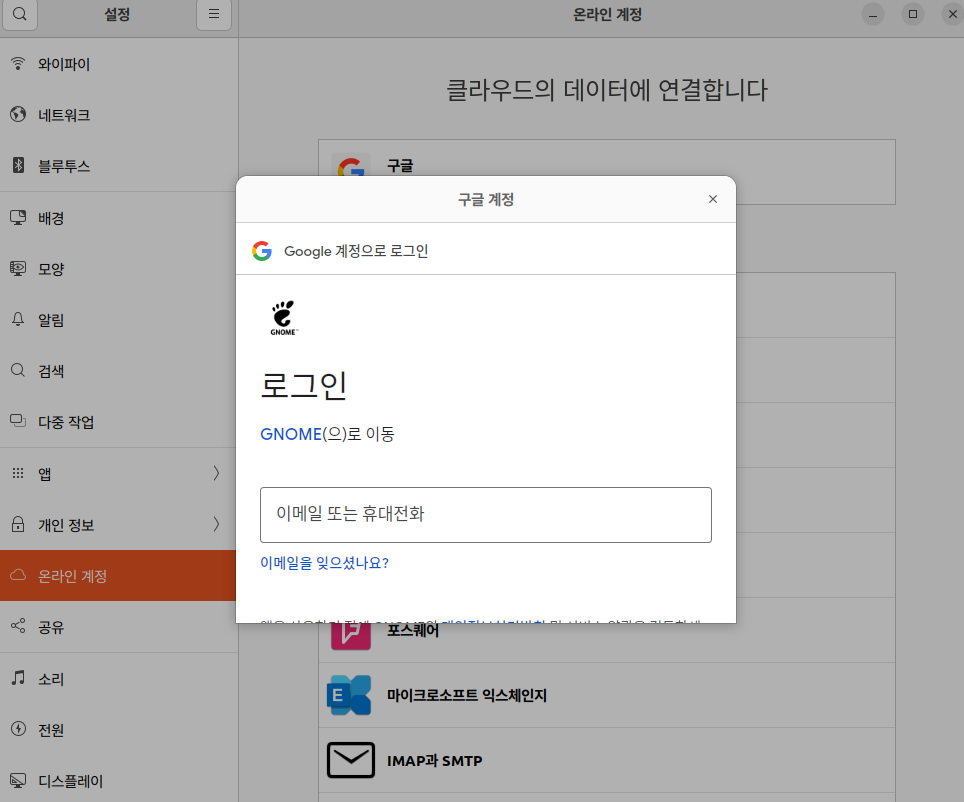Open 블루투스 settings panel

click(x=119, y=166)
